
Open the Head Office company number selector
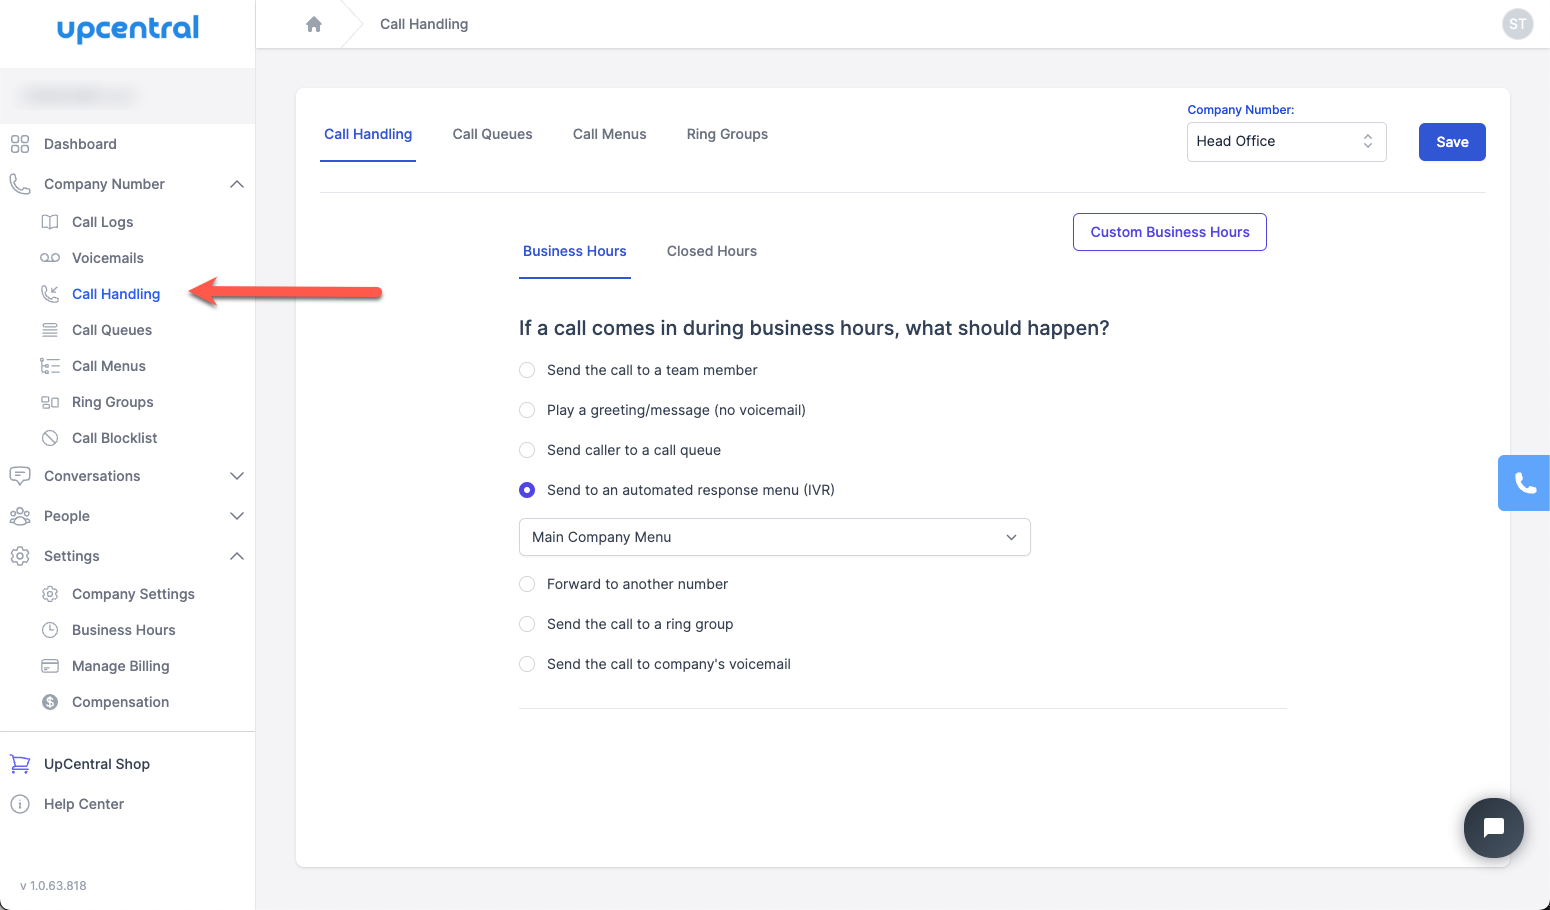1285,141
